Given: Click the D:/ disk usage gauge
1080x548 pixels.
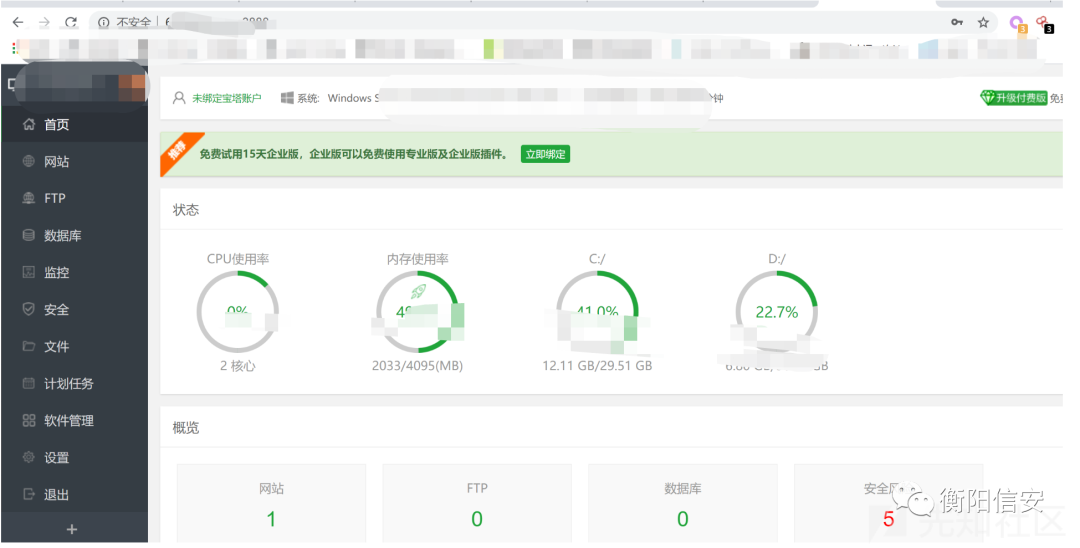Looking at the screenshot, I should tap(777, 312).
